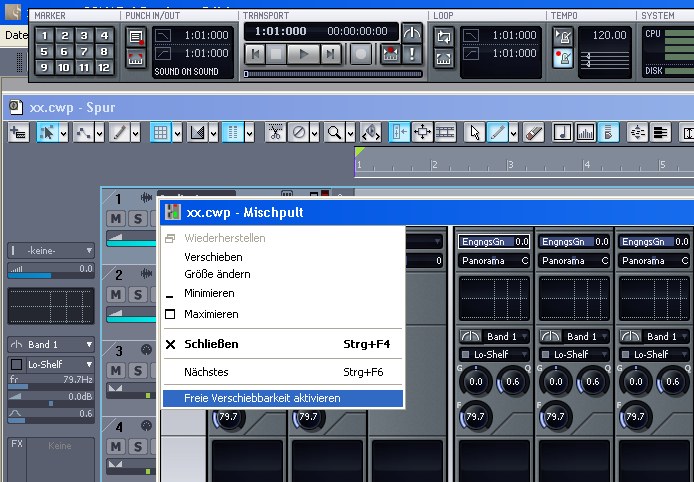Play the project from the transport bar
This screenshot has width=694, height=482.
tap(304, 54)
